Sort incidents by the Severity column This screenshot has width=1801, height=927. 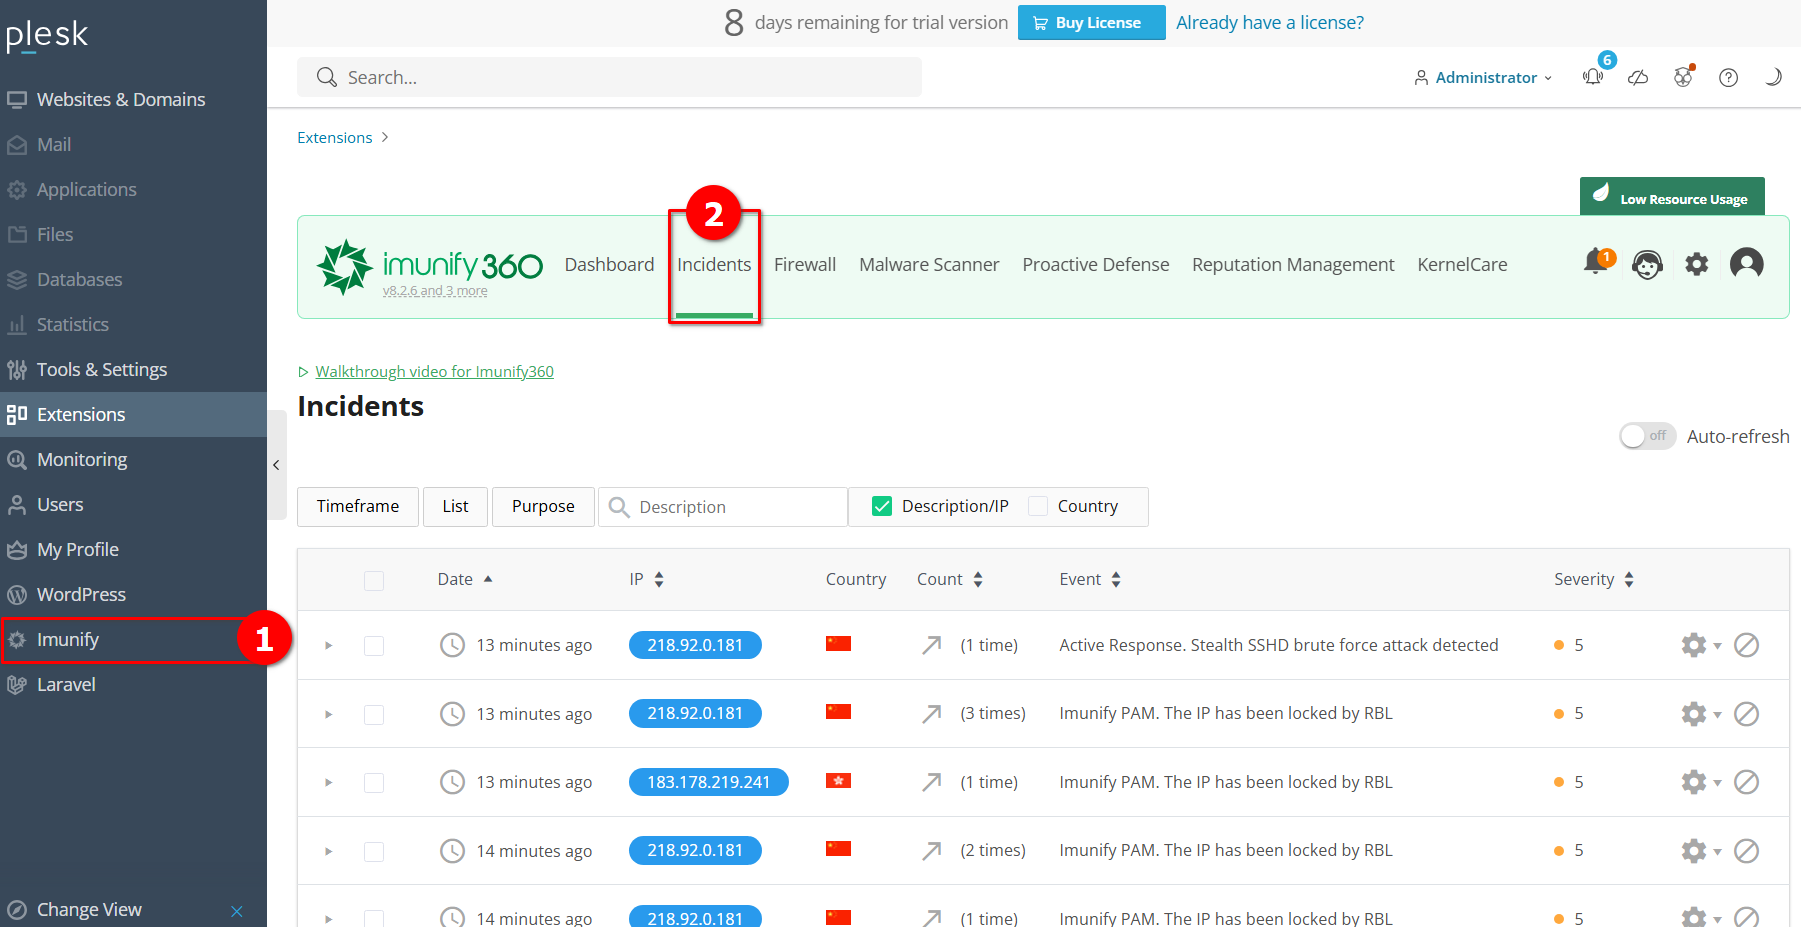point(1593,579)
